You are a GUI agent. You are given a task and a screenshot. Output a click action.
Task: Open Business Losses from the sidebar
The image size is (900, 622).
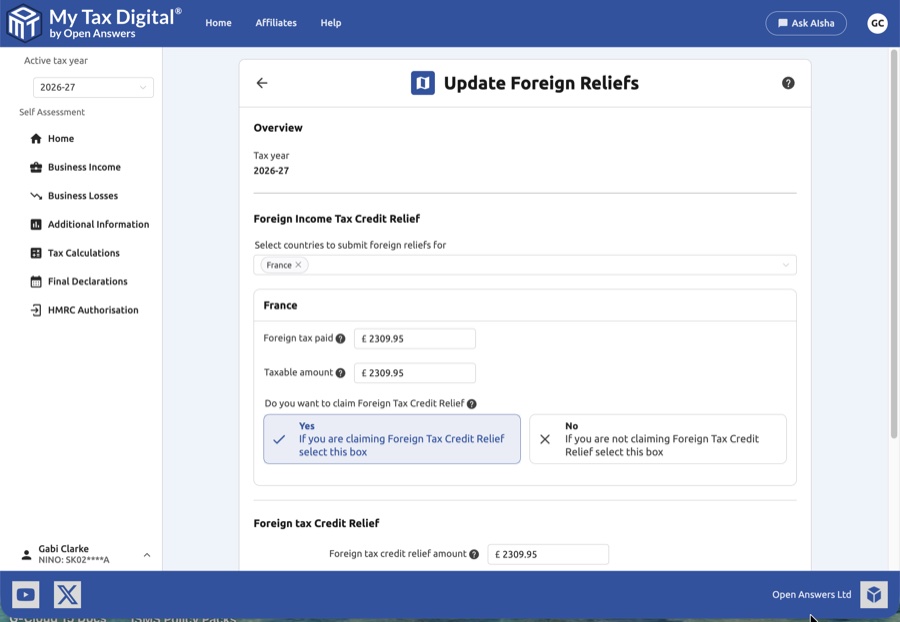[x=37, y=195]
